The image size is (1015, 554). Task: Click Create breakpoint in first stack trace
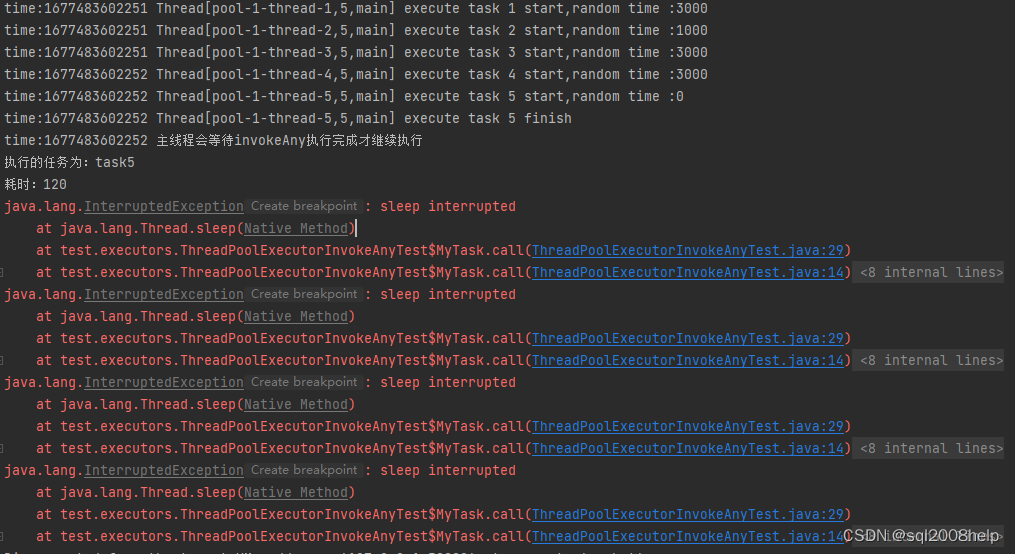(x=304, y=206)
